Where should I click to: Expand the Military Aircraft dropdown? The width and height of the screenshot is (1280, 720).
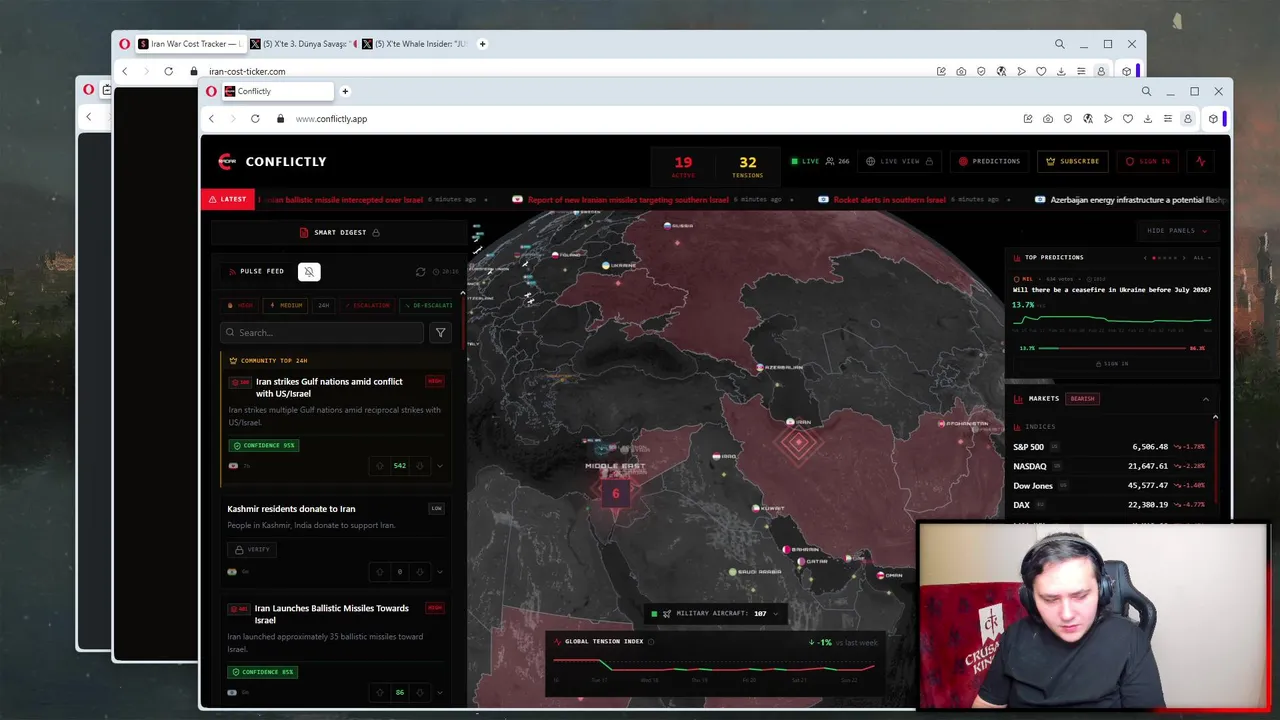[x=775, y=613]
